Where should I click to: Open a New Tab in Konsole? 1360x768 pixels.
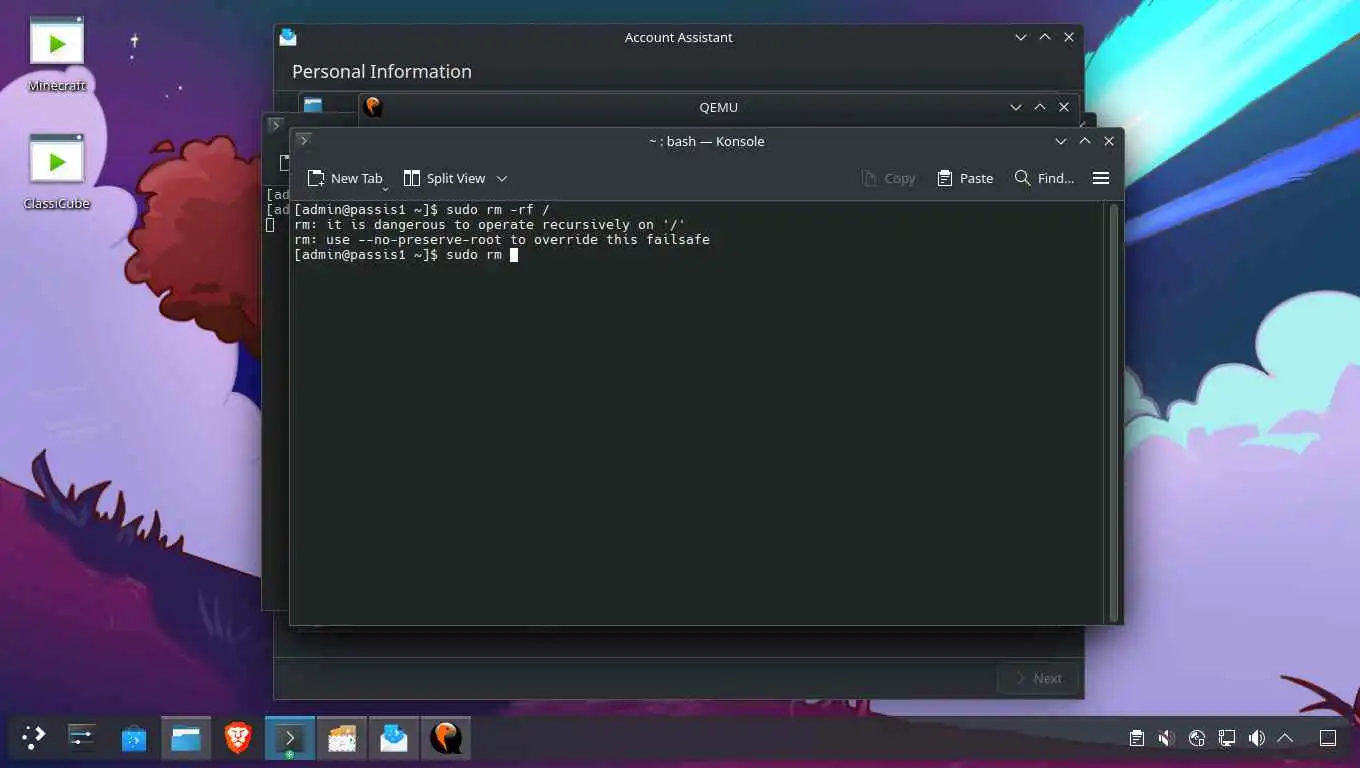point(345,178)
